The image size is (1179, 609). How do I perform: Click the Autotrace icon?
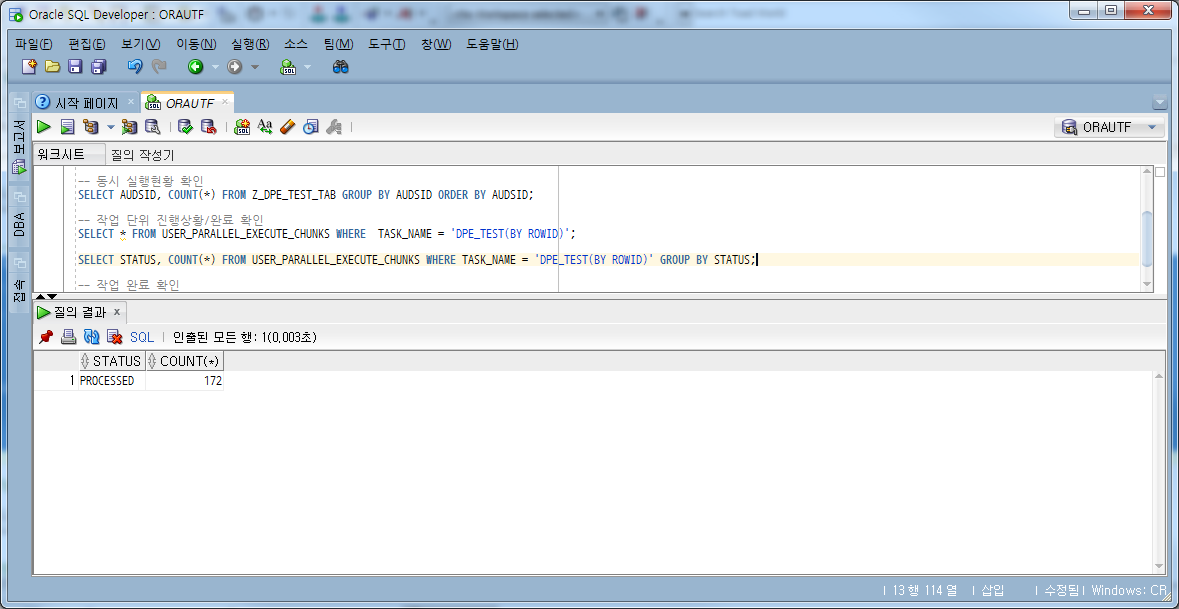[x=129, y=127]
